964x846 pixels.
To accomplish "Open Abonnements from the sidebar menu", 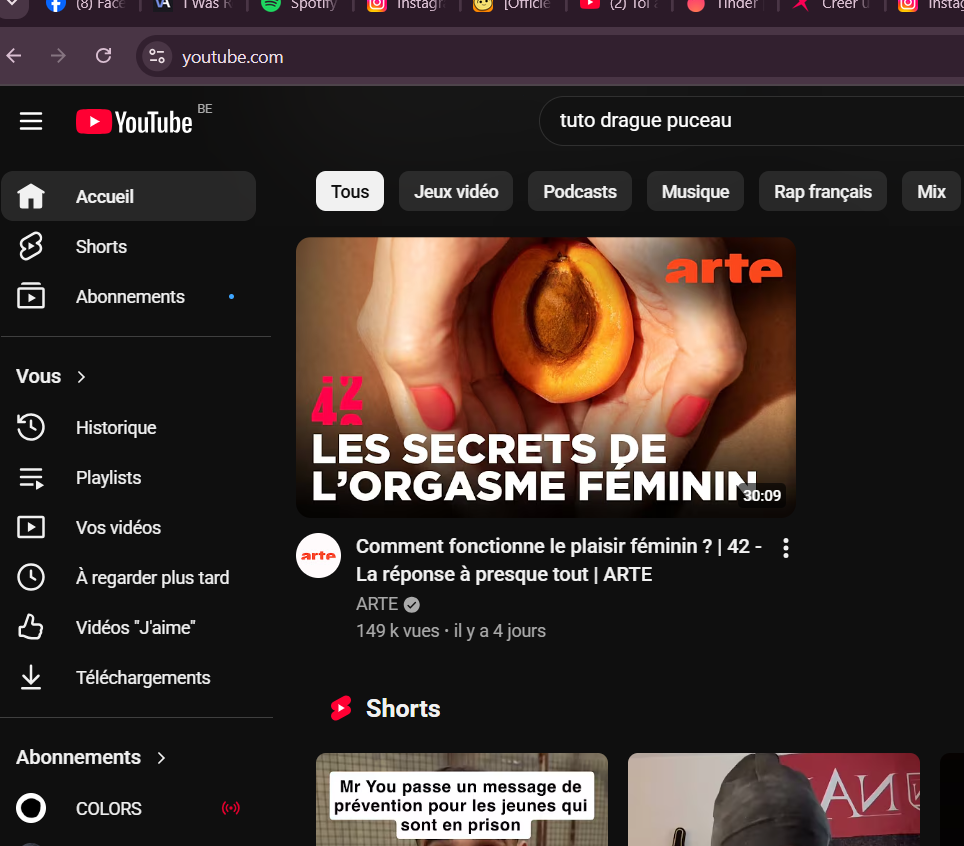I will coord(130,297).
